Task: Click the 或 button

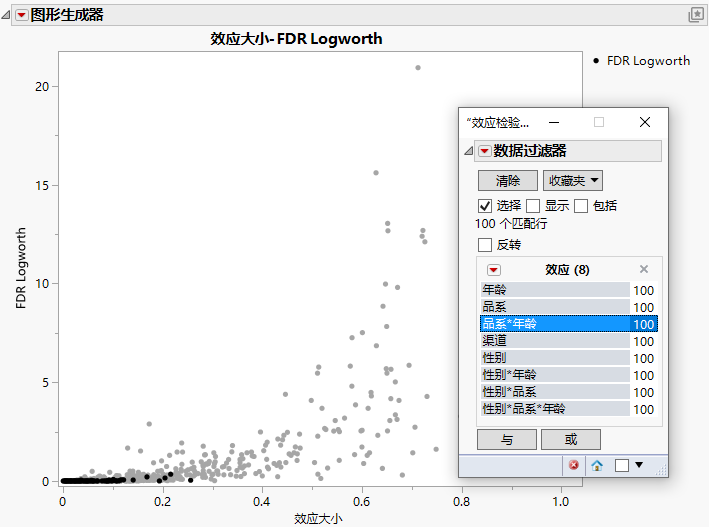Action: [571, 439]
